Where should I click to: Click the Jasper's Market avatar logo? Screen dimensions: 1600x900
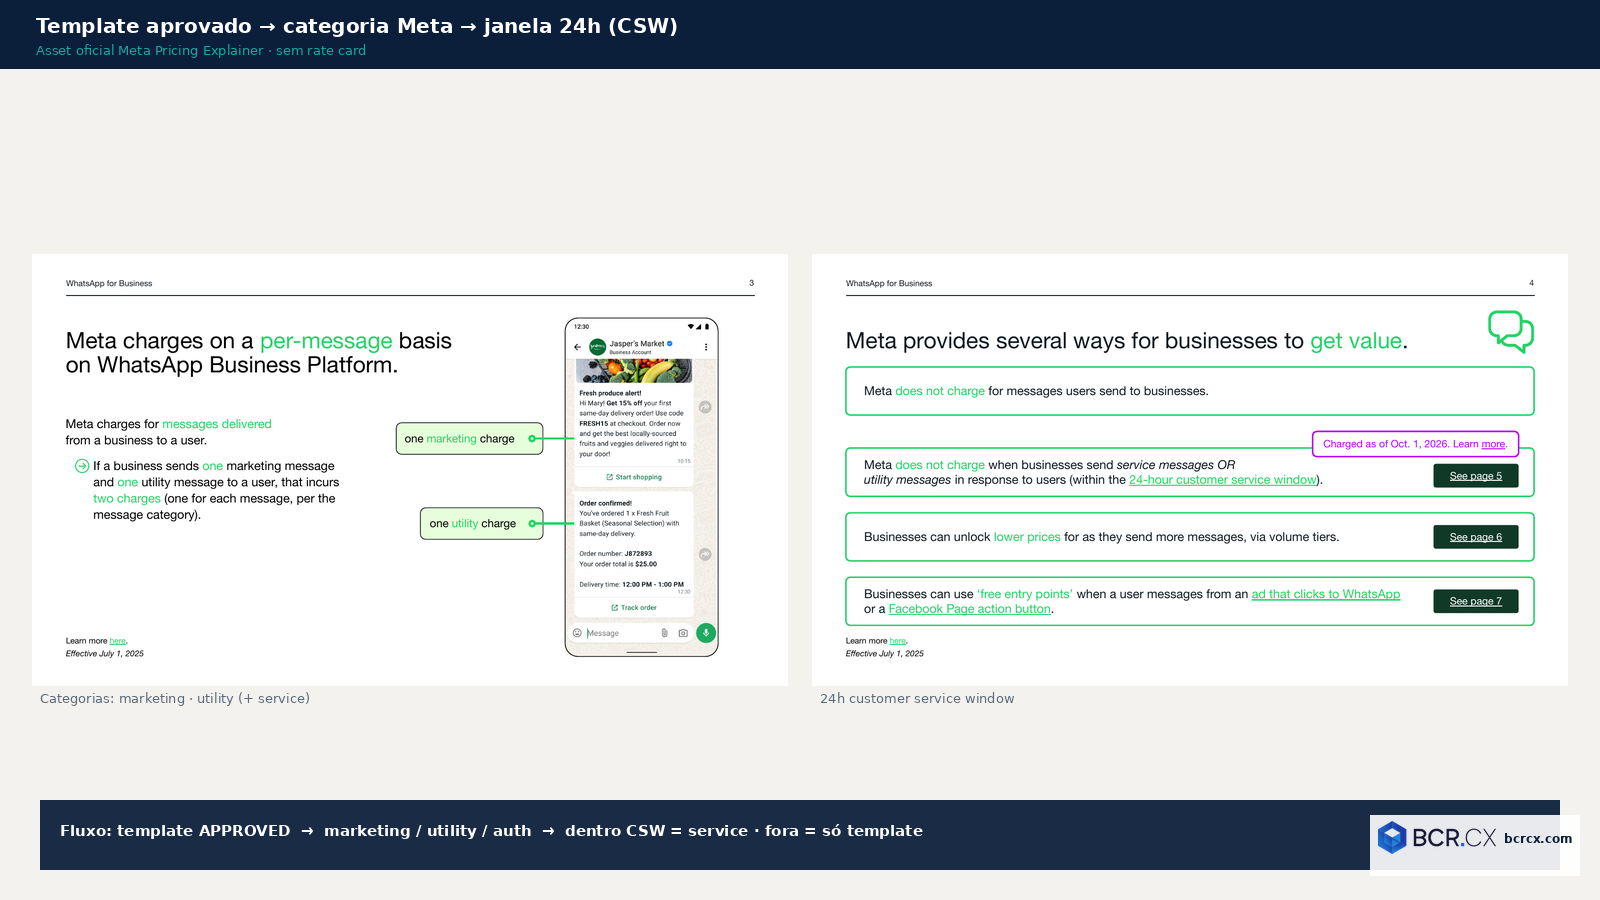tap(597, 347)
